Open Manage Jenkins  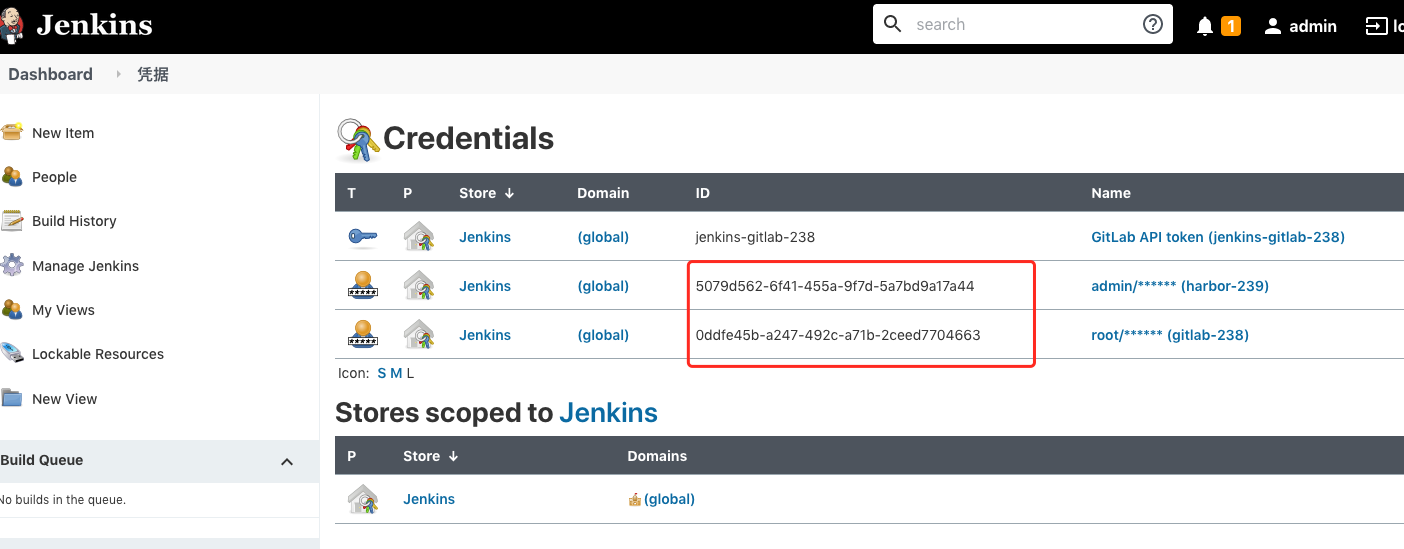click(x=85, y=266)
